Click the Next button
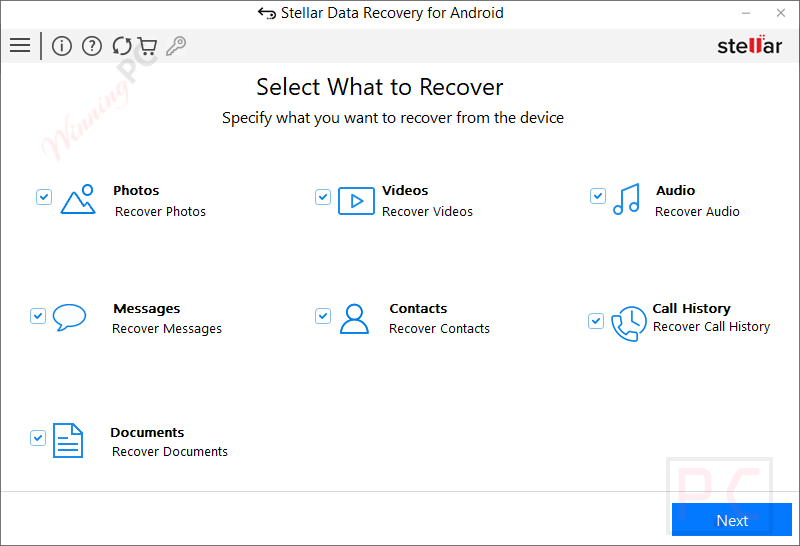 [732, 519]
